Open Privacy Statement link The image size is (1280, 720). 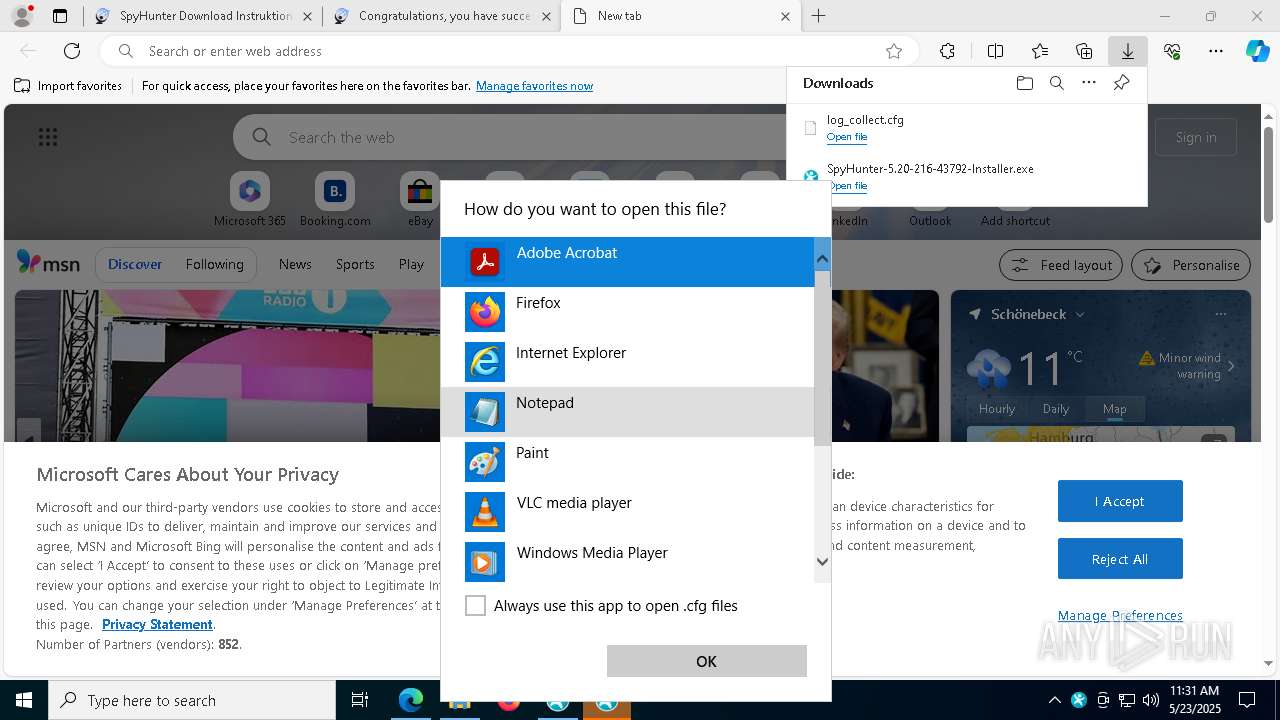tap(157, 624)
